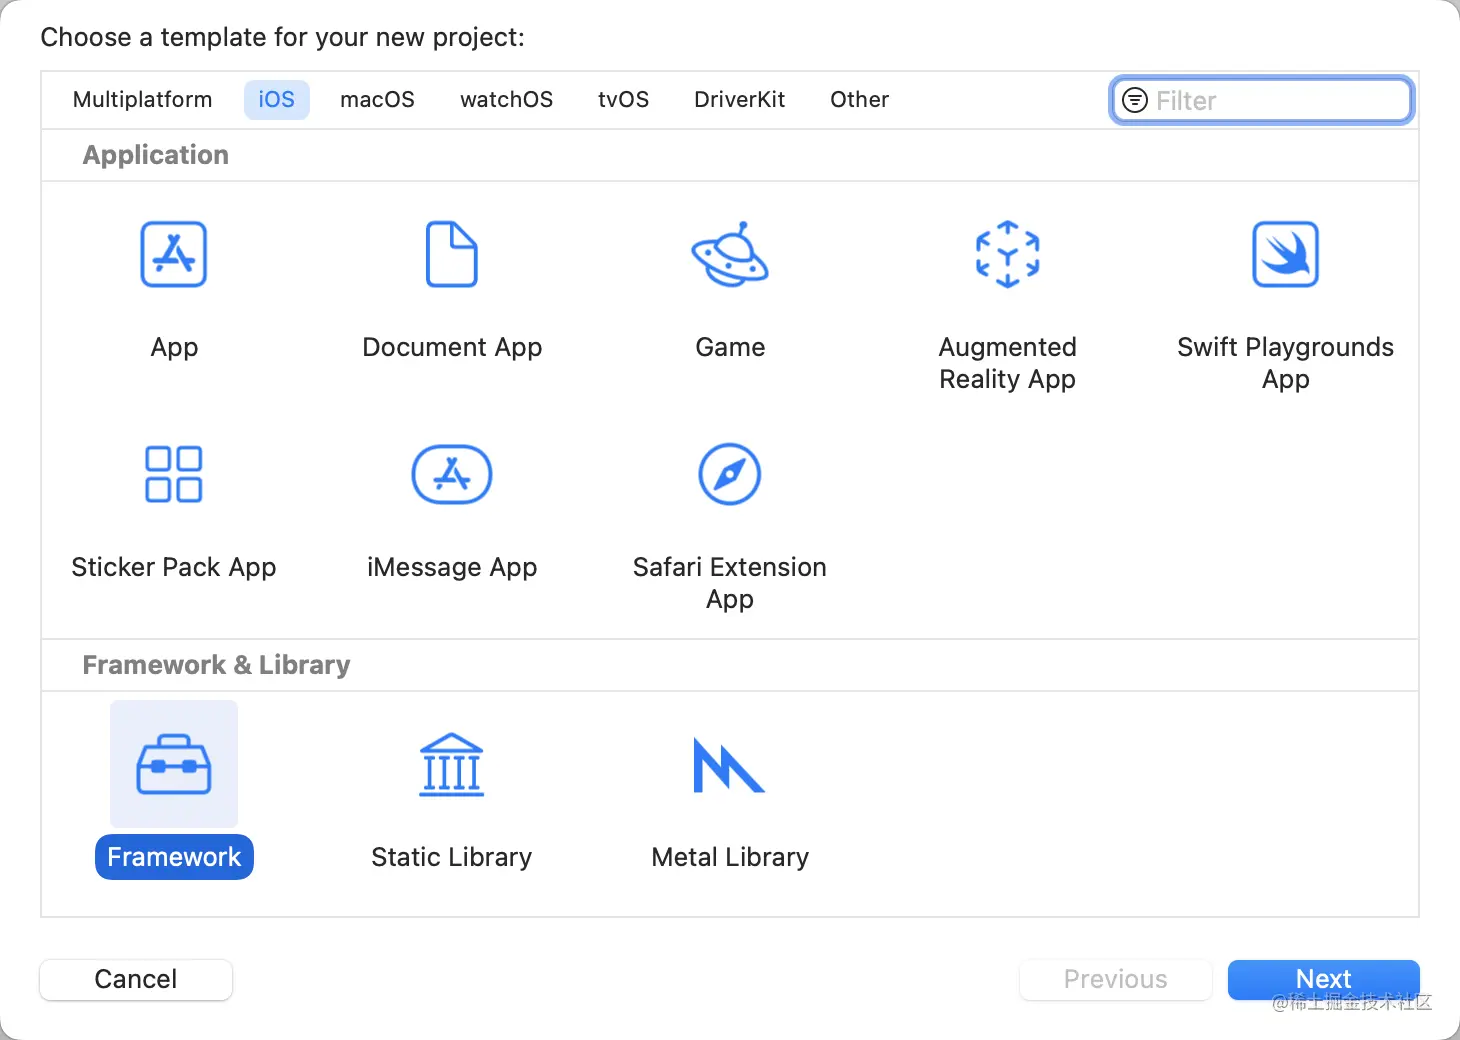The height and width of the screenshot is (1040, 1460).
Task: Pick the Game template UFO icon
Action: click(730, 254)
